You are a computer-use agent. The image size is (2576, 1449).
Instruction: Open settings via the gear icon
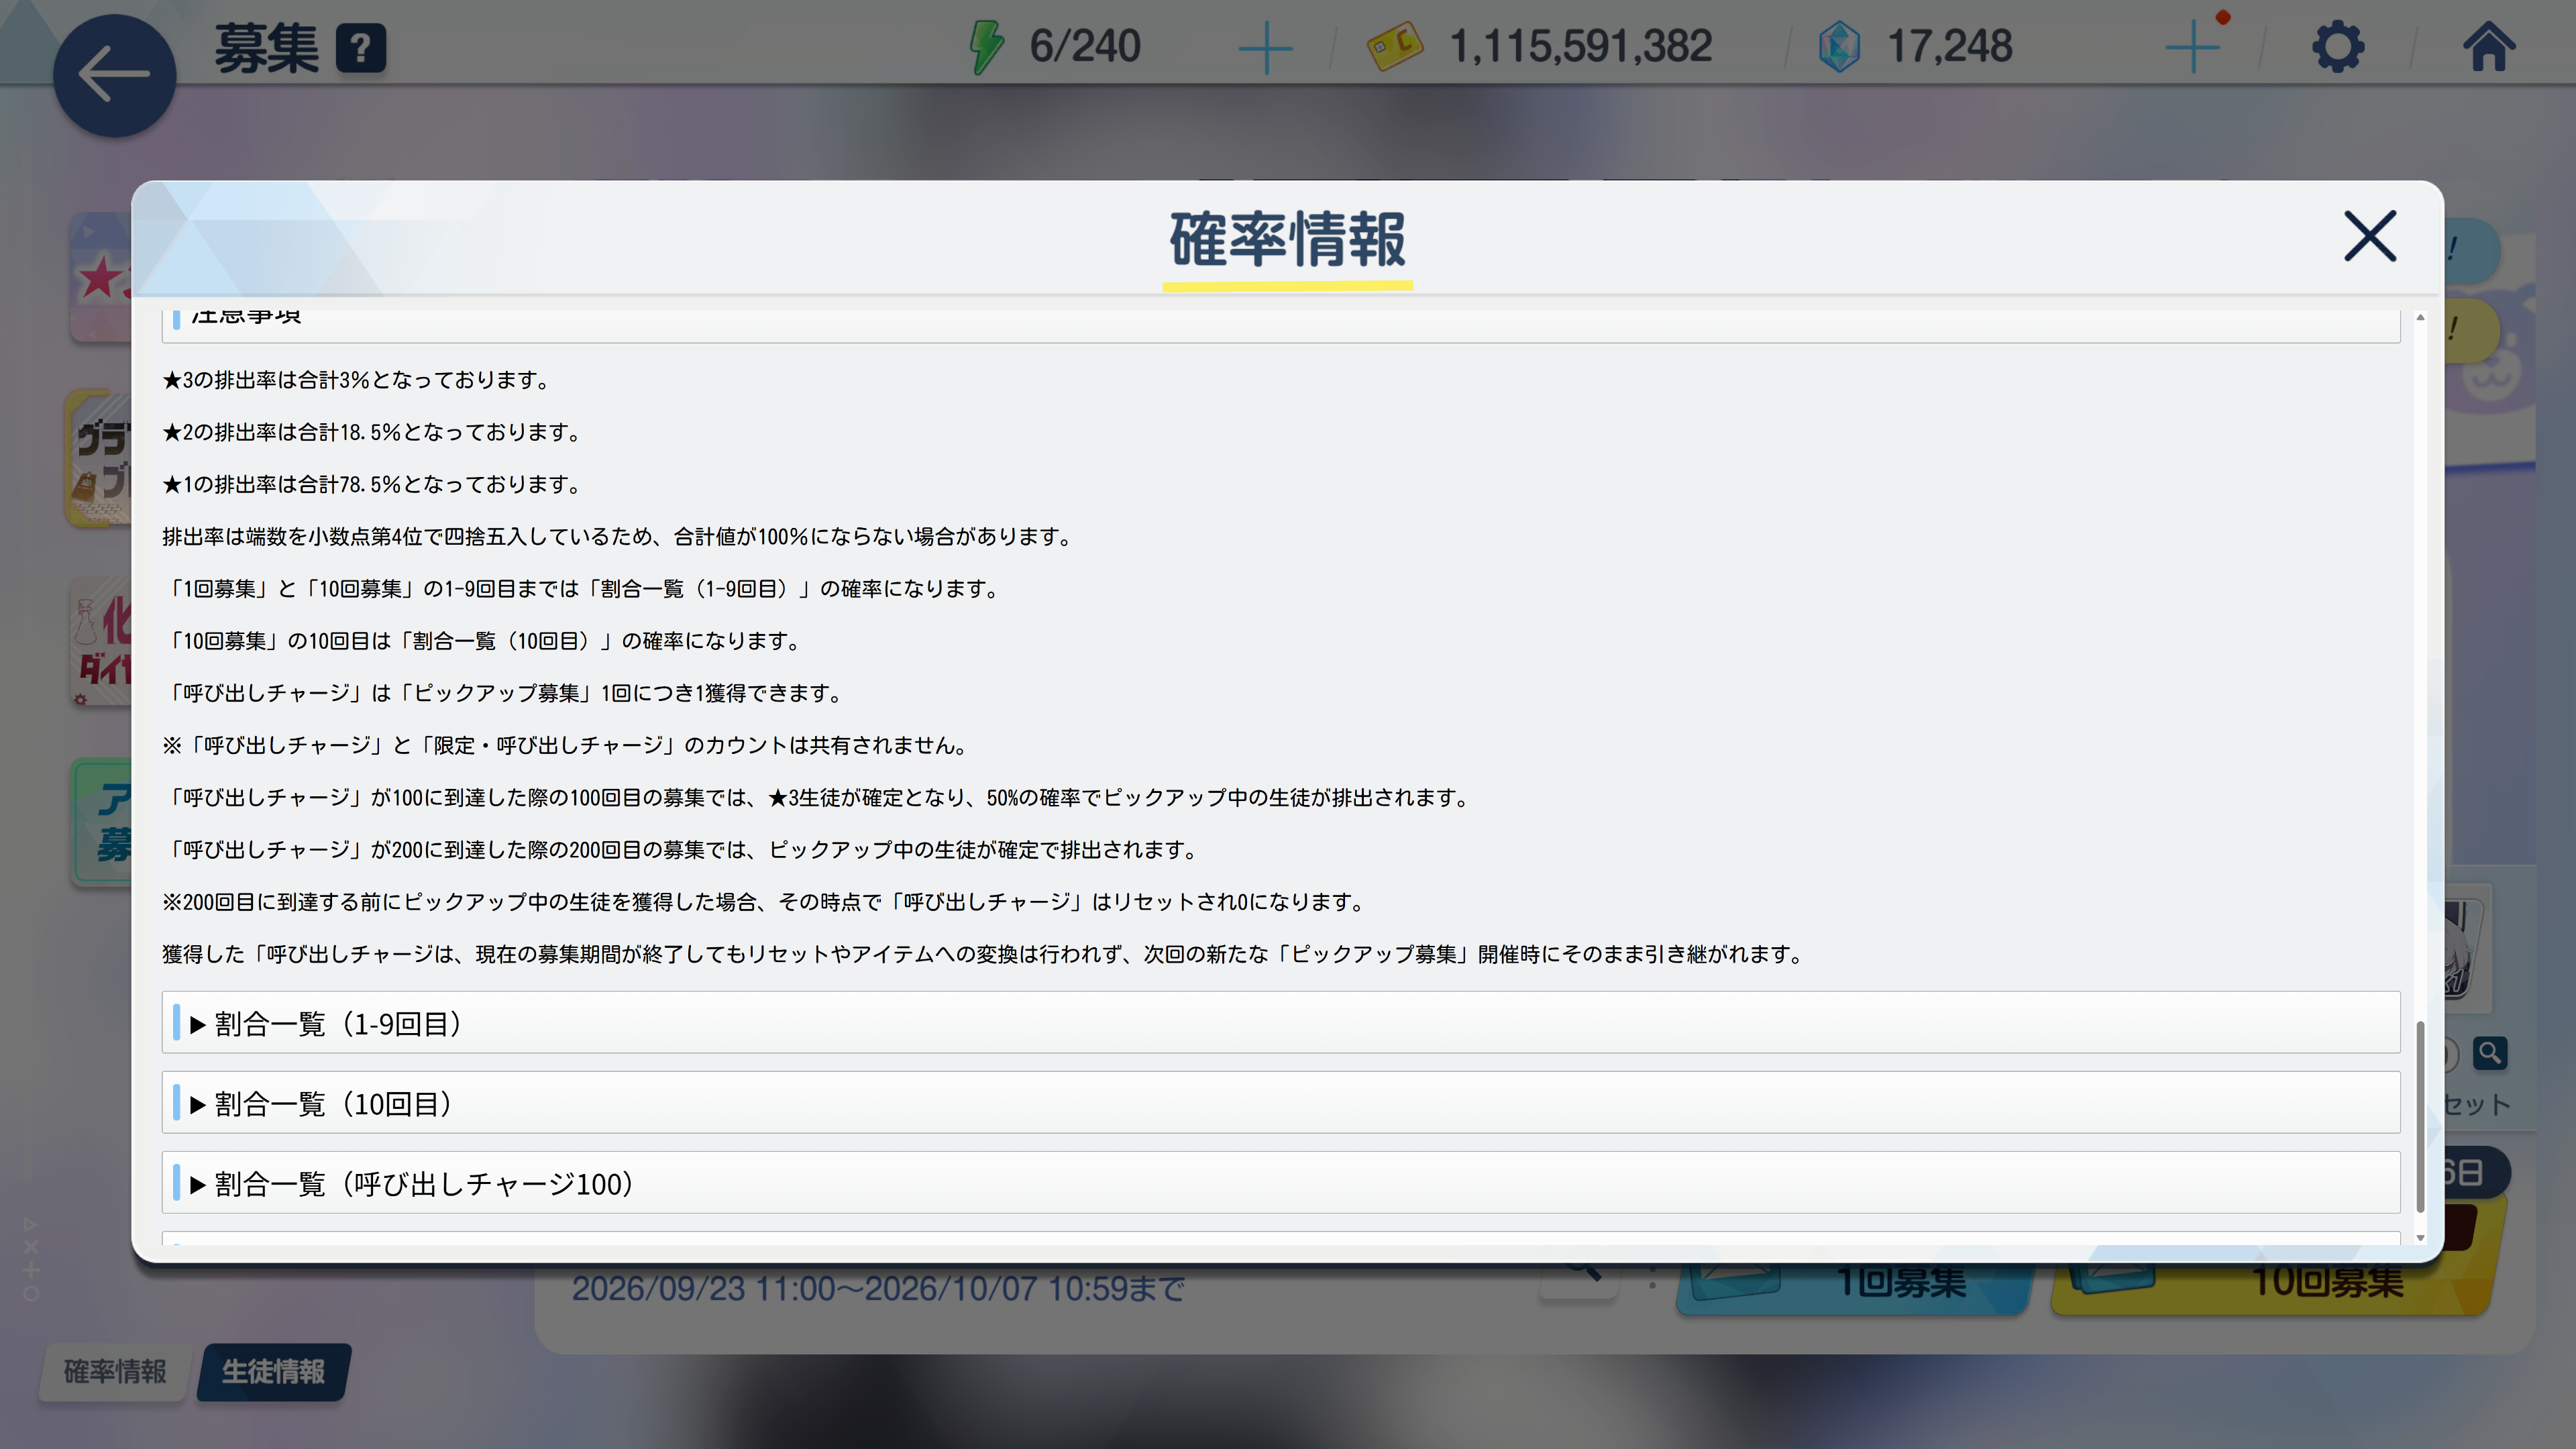(x=2338, y=47)
